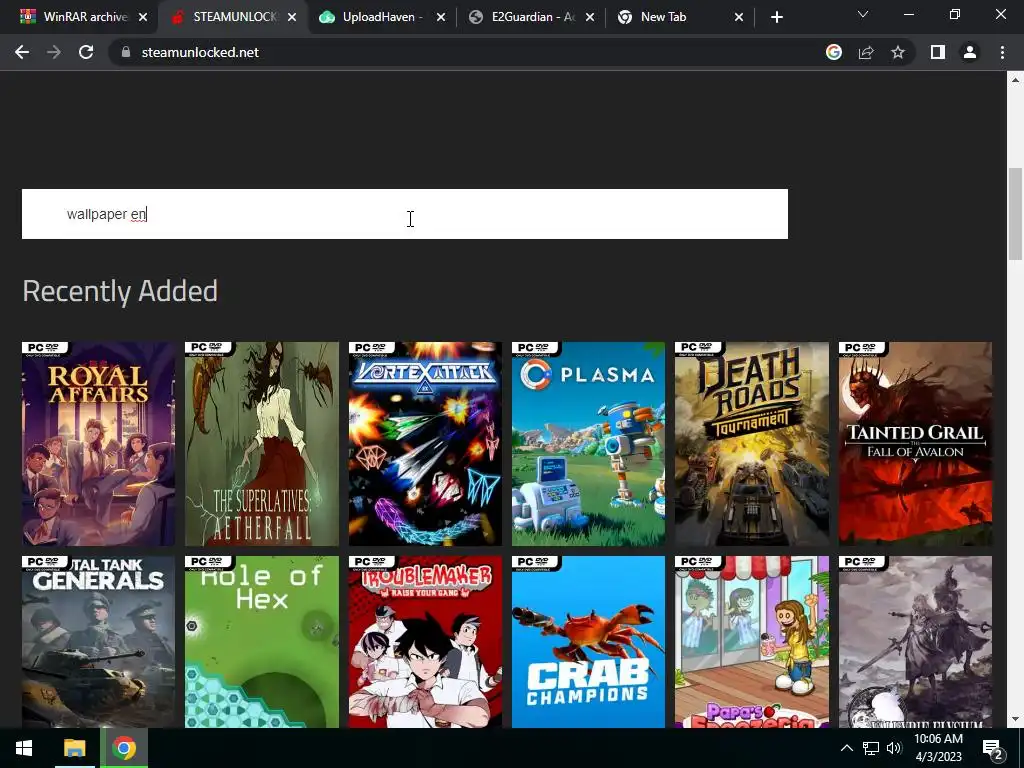Viewport: 1024px width, 768px height.
Task: Open the Chrome profile menu
Action: 970,52
